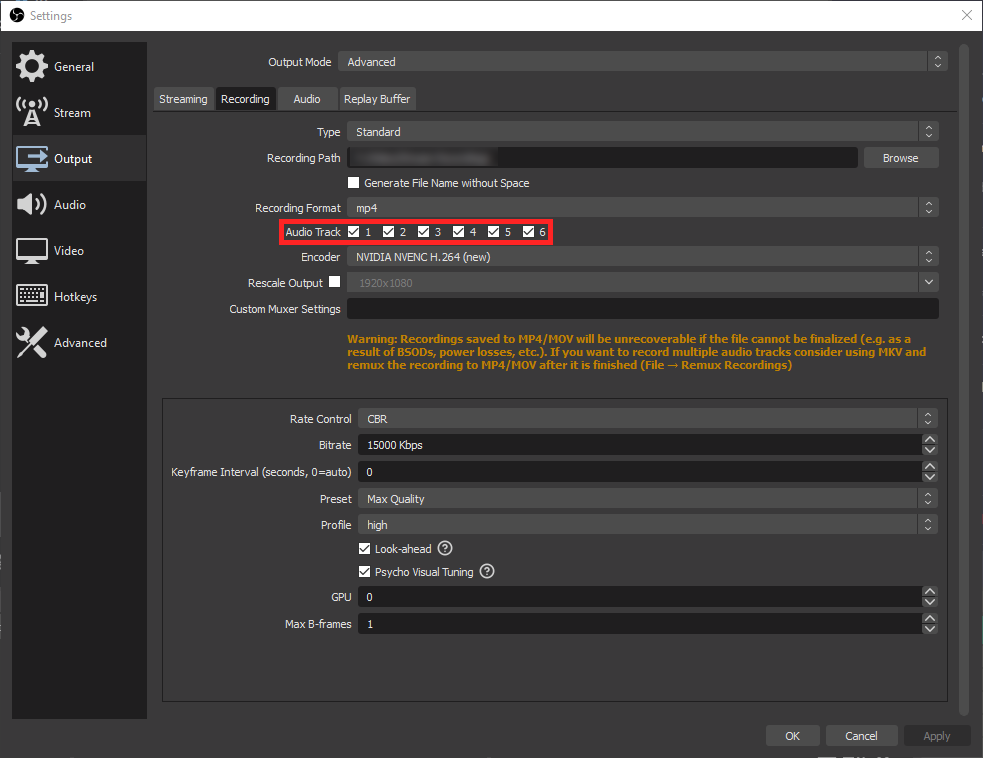
Task: Click Bitrate 15000 Kbps field
Action: 640,445
